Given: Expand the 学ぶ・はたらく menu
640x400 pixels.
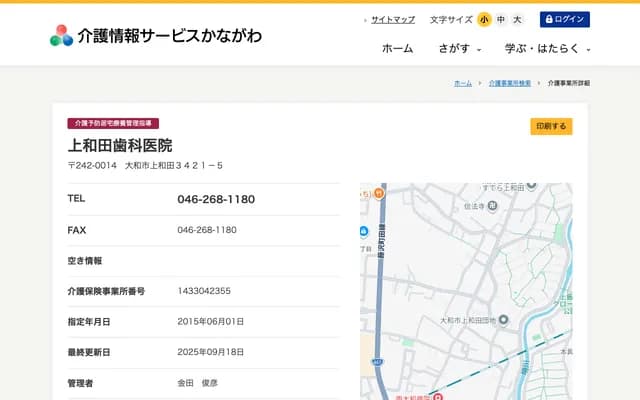Looking at the screenshot, I should click(547, 49).
